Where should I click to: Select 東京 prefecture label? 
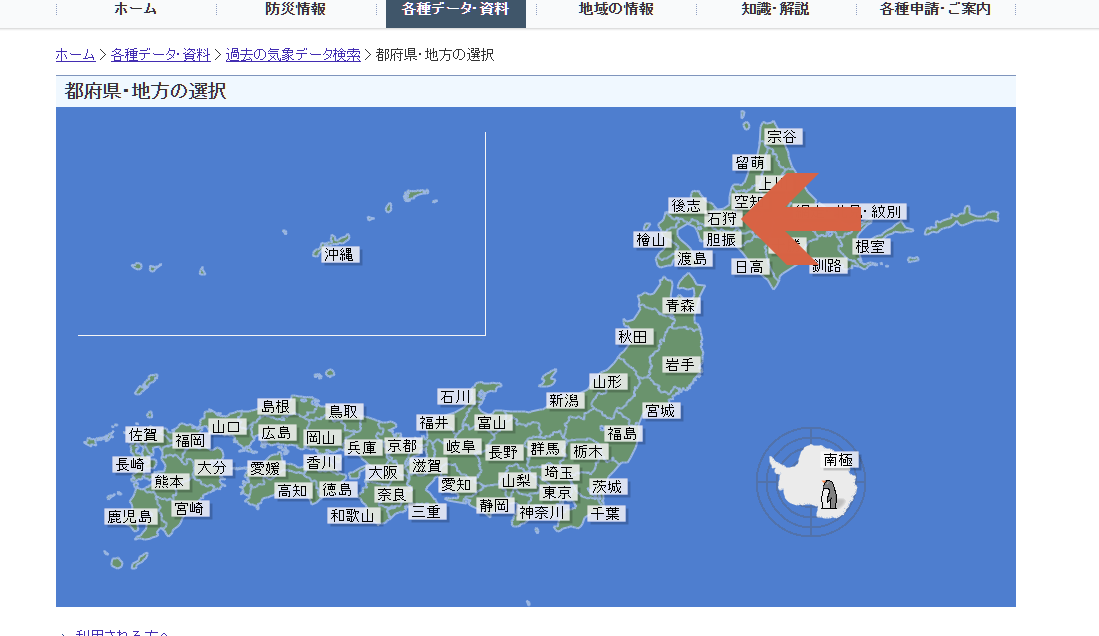coord(557,493)
